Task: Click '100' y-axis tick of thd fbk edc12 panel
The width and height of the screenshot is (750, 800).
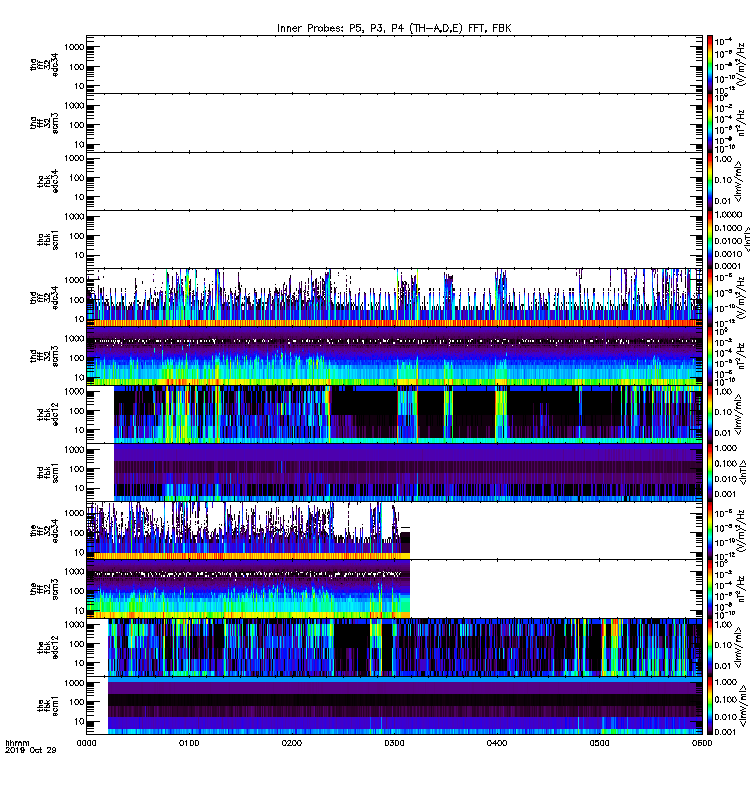Action: (77, 411)
